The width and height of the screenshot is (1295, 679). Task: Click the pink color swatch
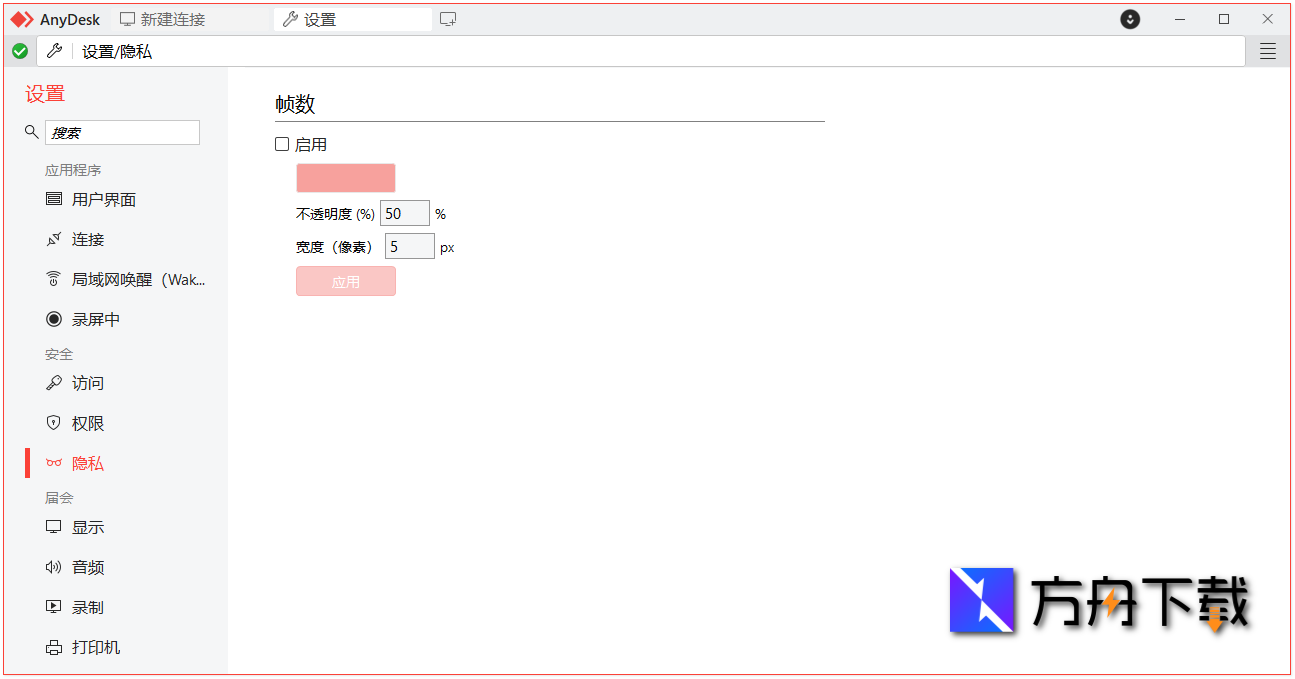click(345, 177)
